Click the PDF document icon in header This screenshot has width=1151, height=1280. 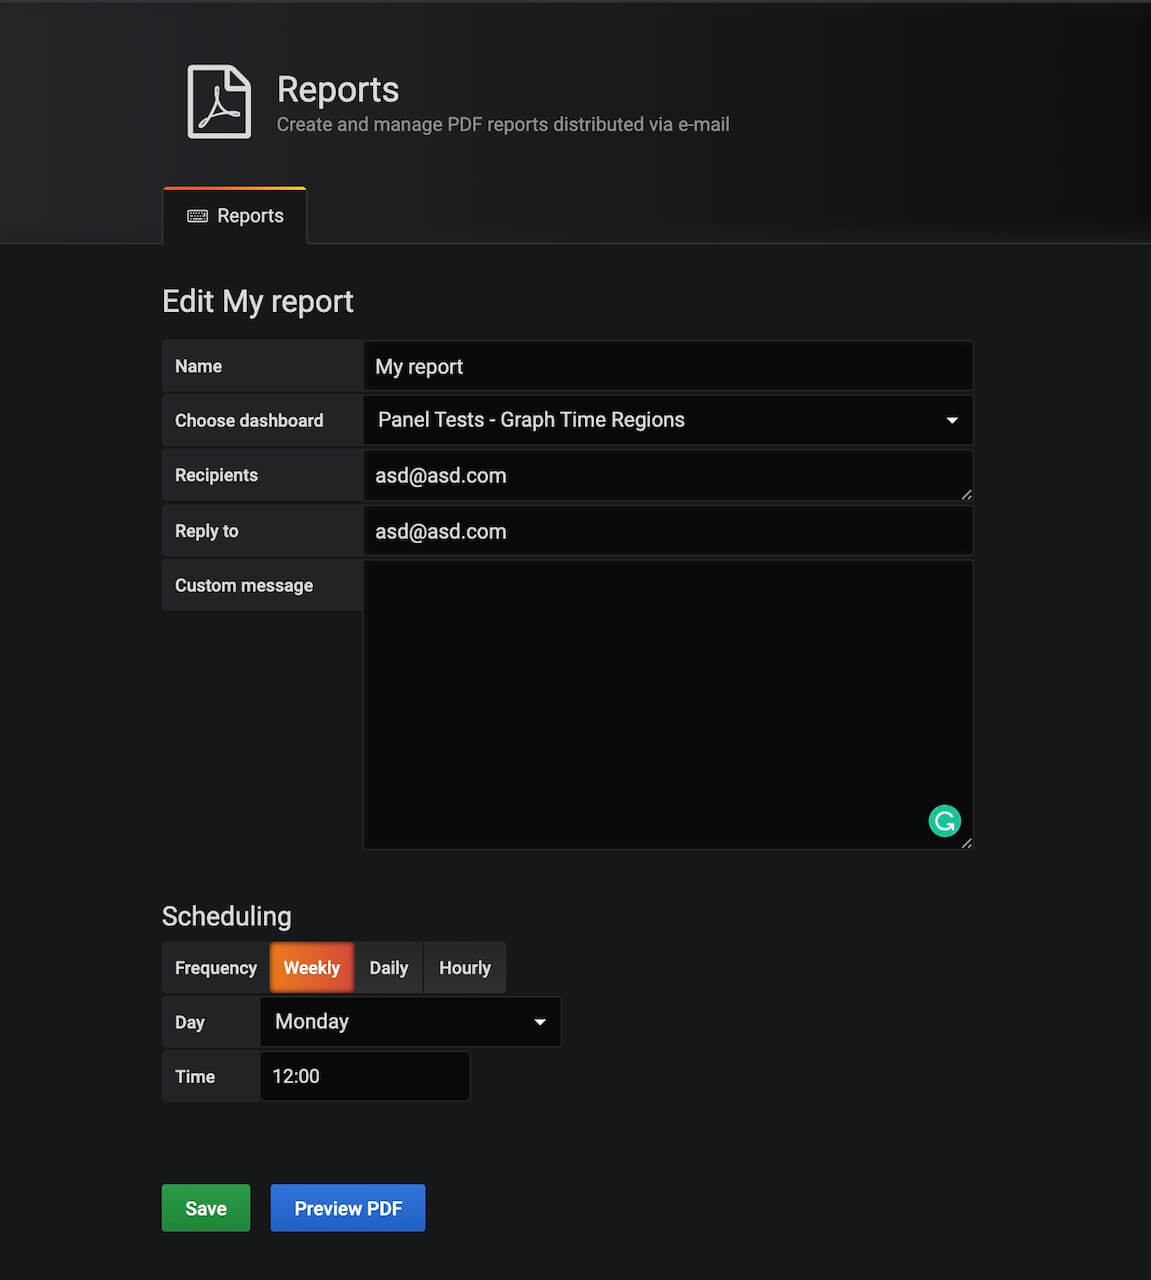pyautogui.click(x=219, y=102)
